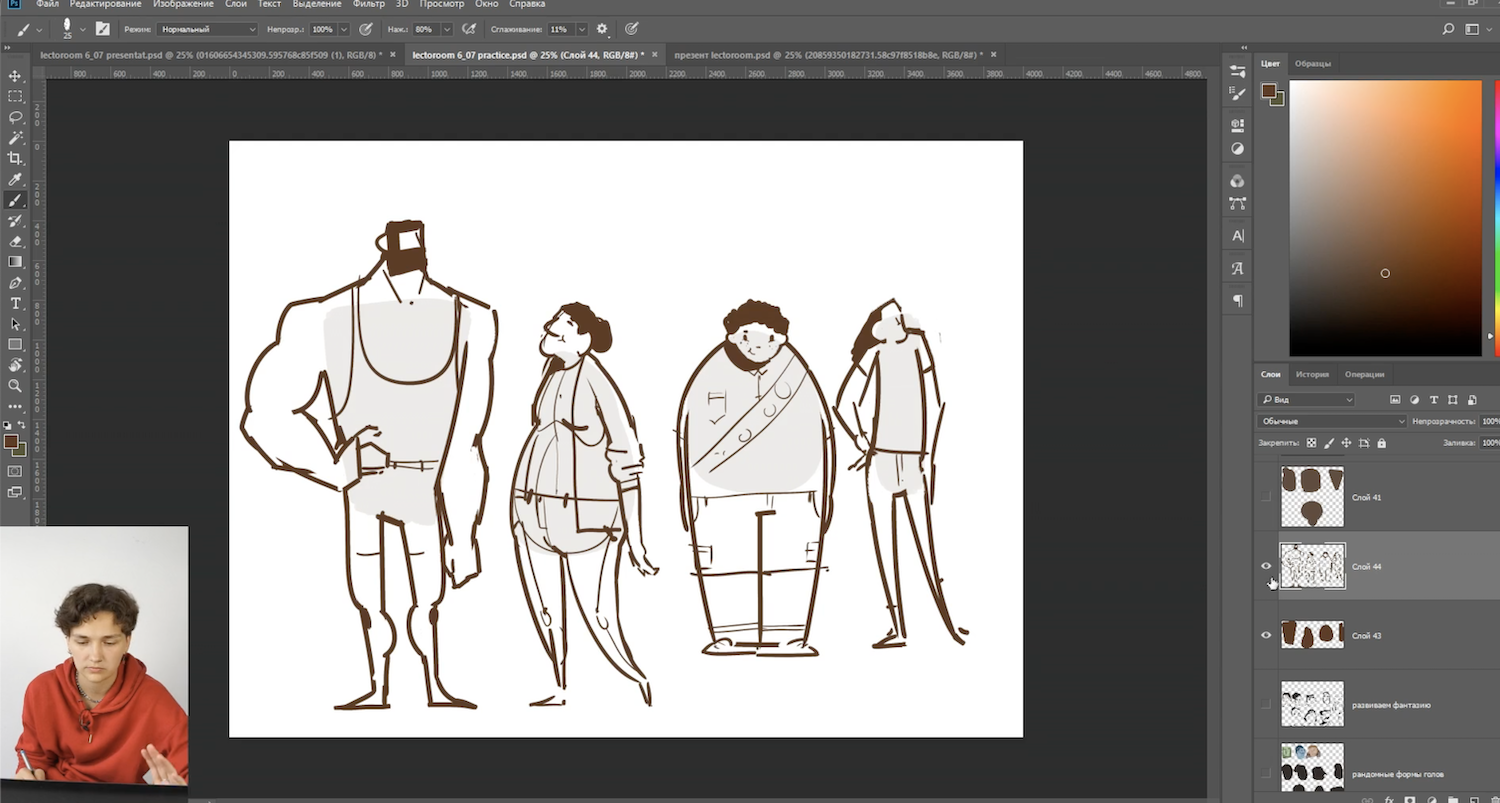The width and height of the screenshot is (1500, 803).
Task: Hide layer Слой 43
Action: (1266, 635)
